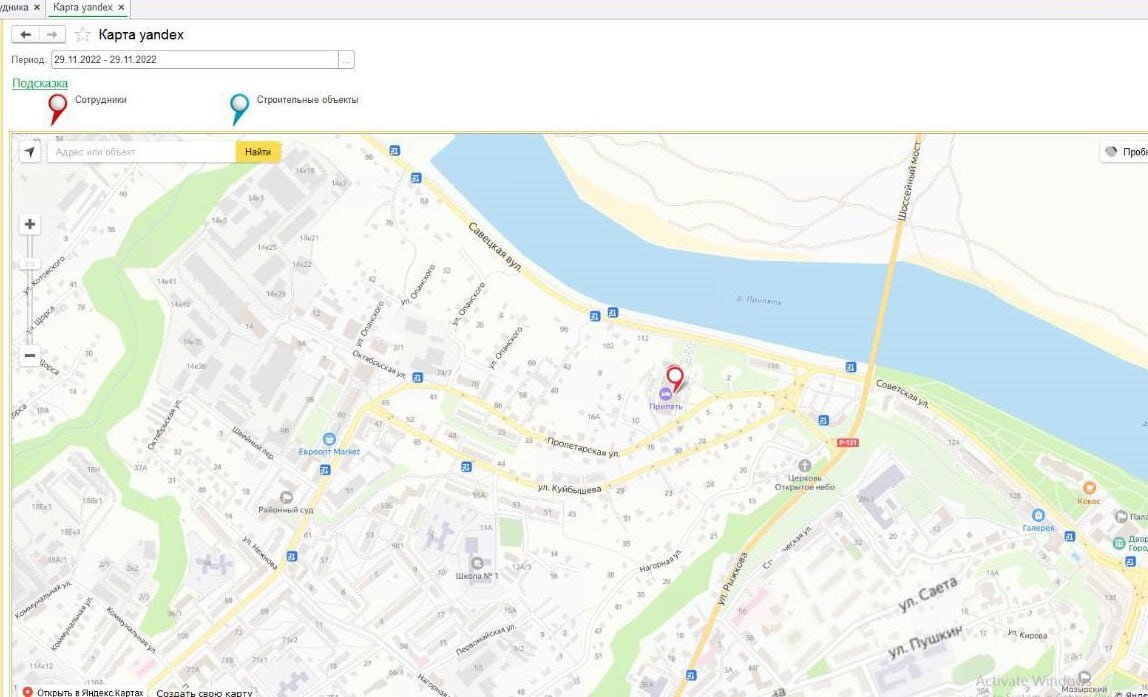This screenshot has height=697, width=1148.
Task: Click the ул. Кирова street label
Action: pyautogui.click(x=1026, y=634)
